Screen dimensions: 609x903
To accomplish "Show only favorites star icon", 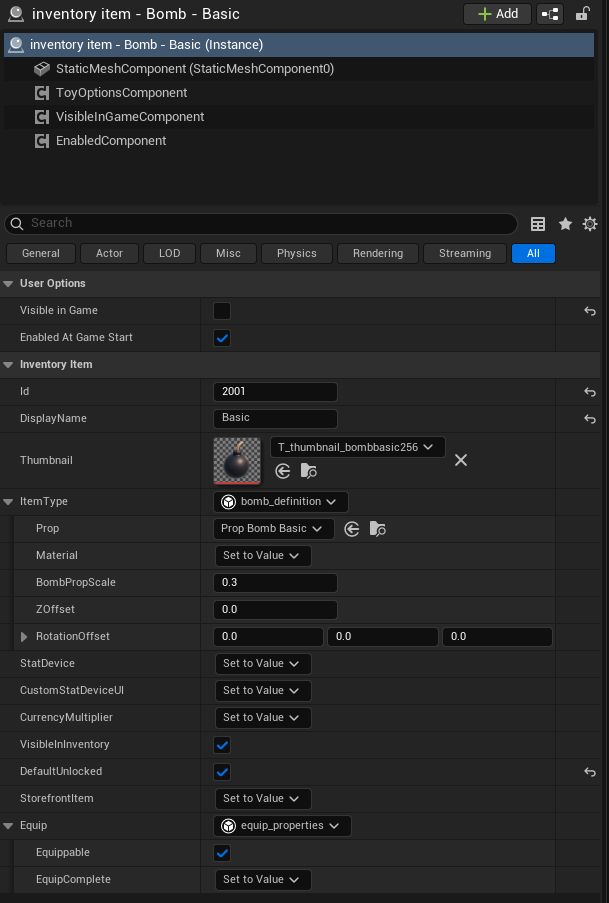I will (565, 224).
